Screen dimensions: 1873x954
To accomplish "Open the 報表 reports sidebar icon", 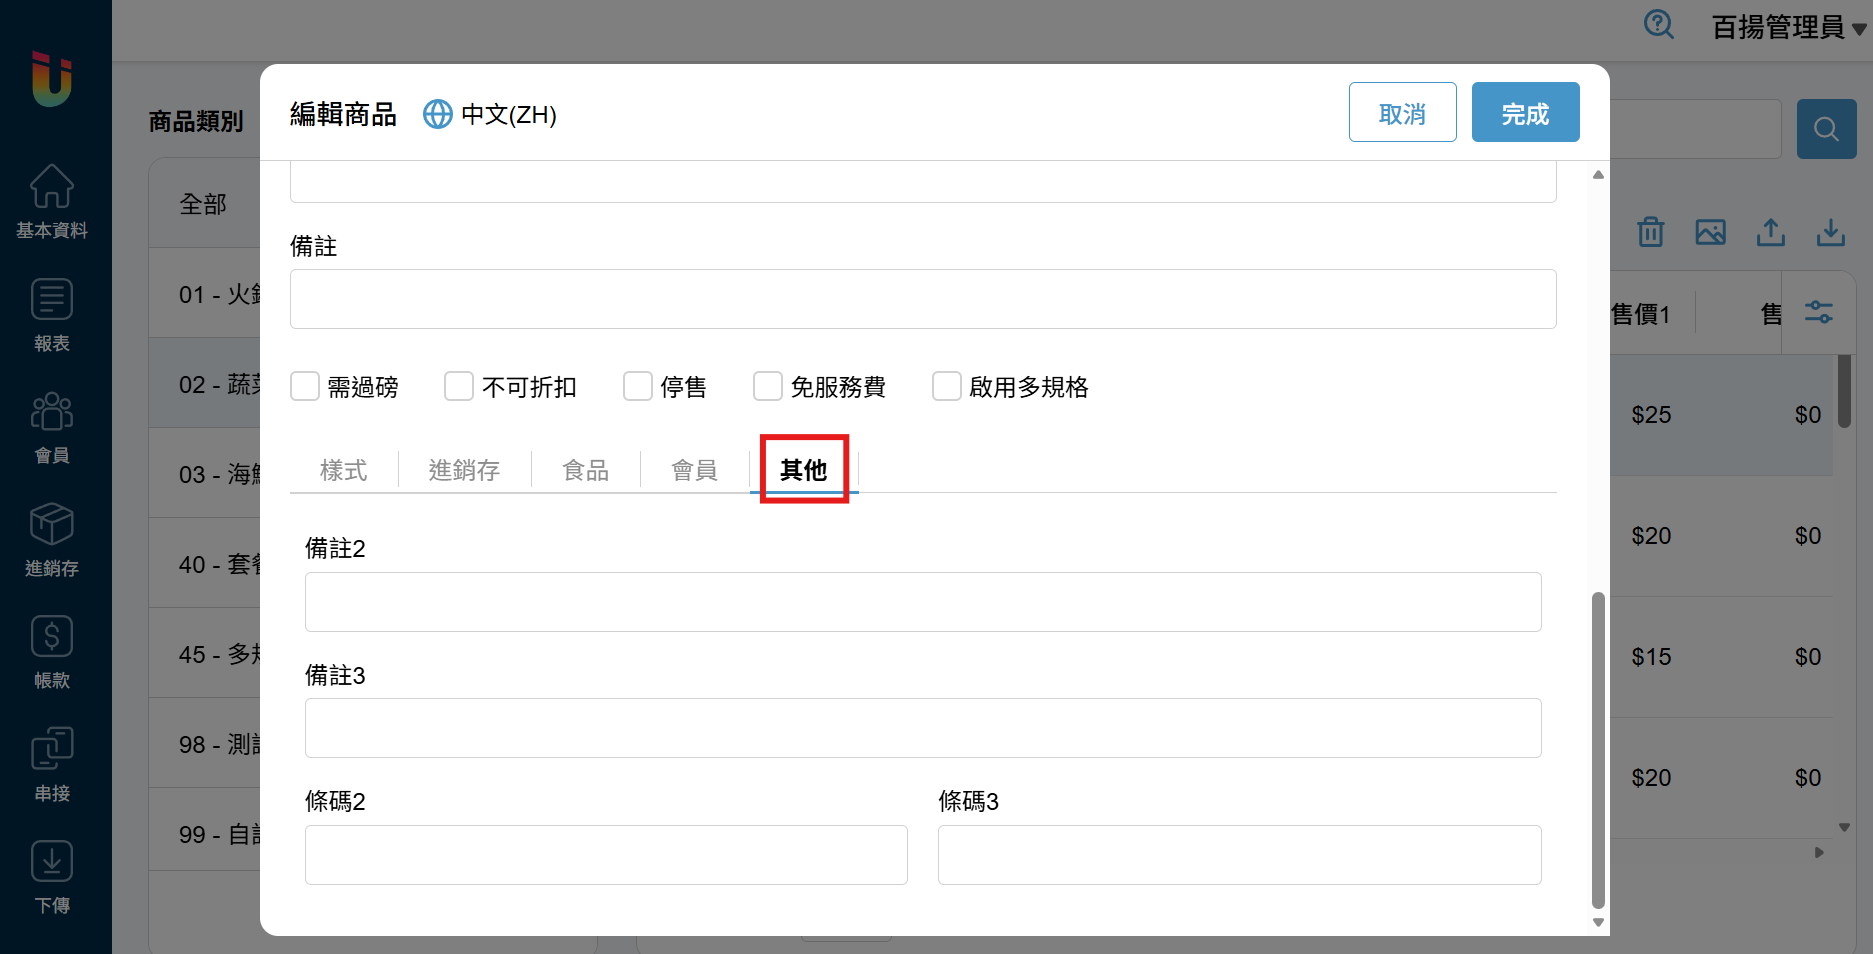I will pos(52,314).
